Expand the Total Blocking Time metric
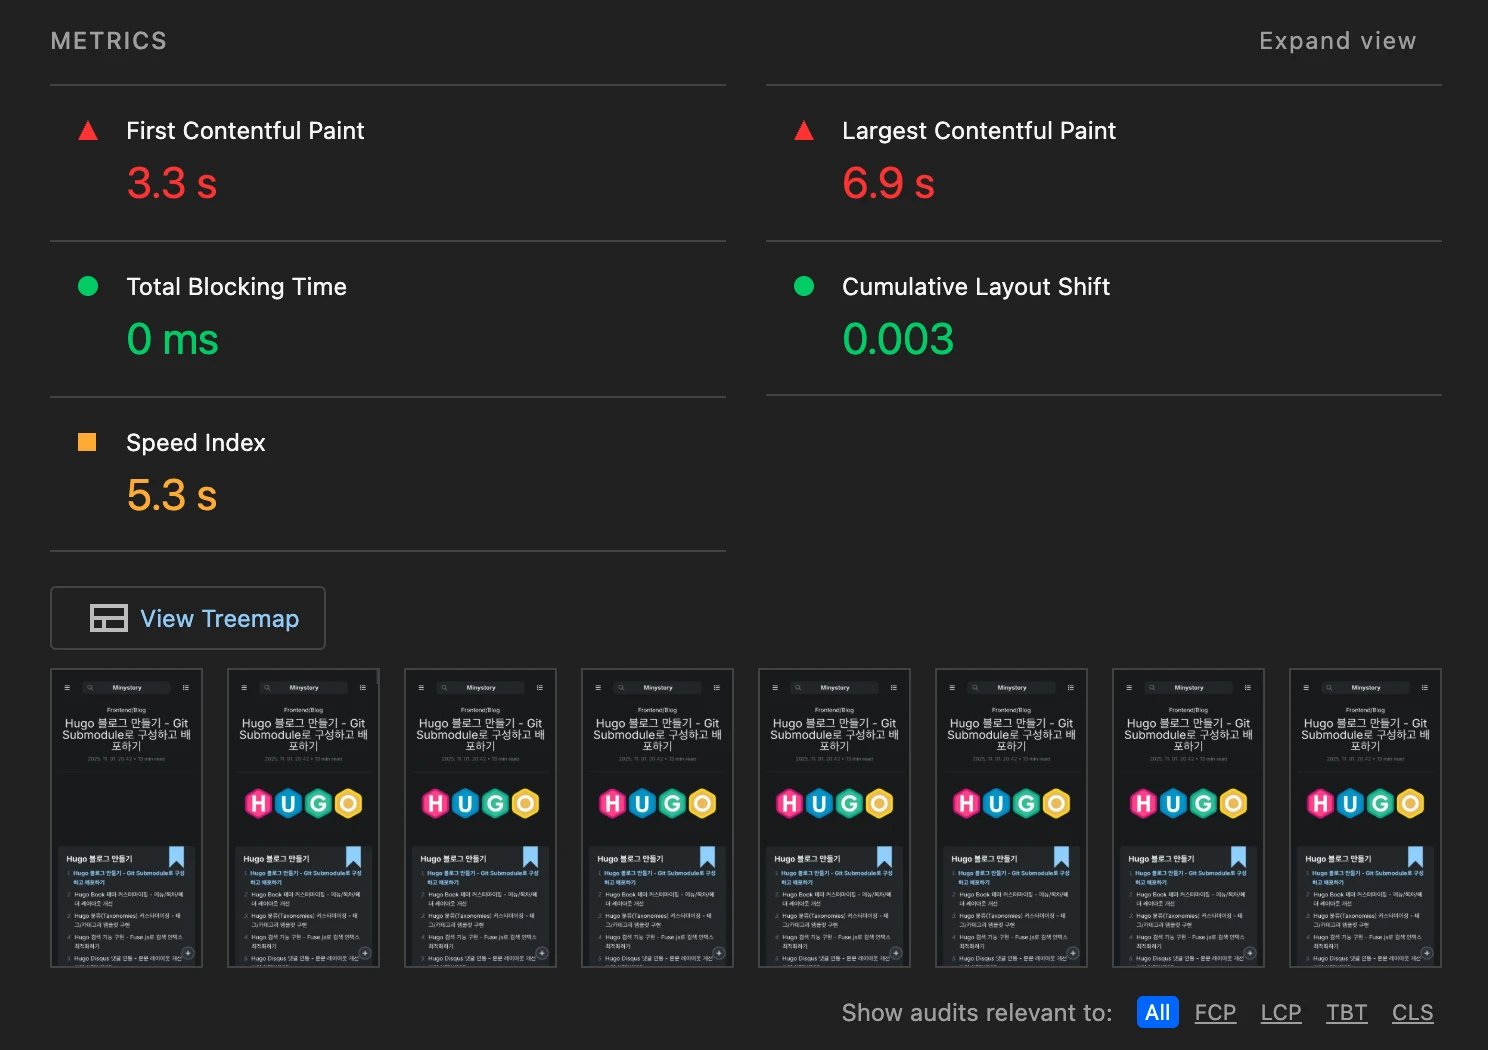This screenshot has width=1488, height=1050. (x=388, y=319)
